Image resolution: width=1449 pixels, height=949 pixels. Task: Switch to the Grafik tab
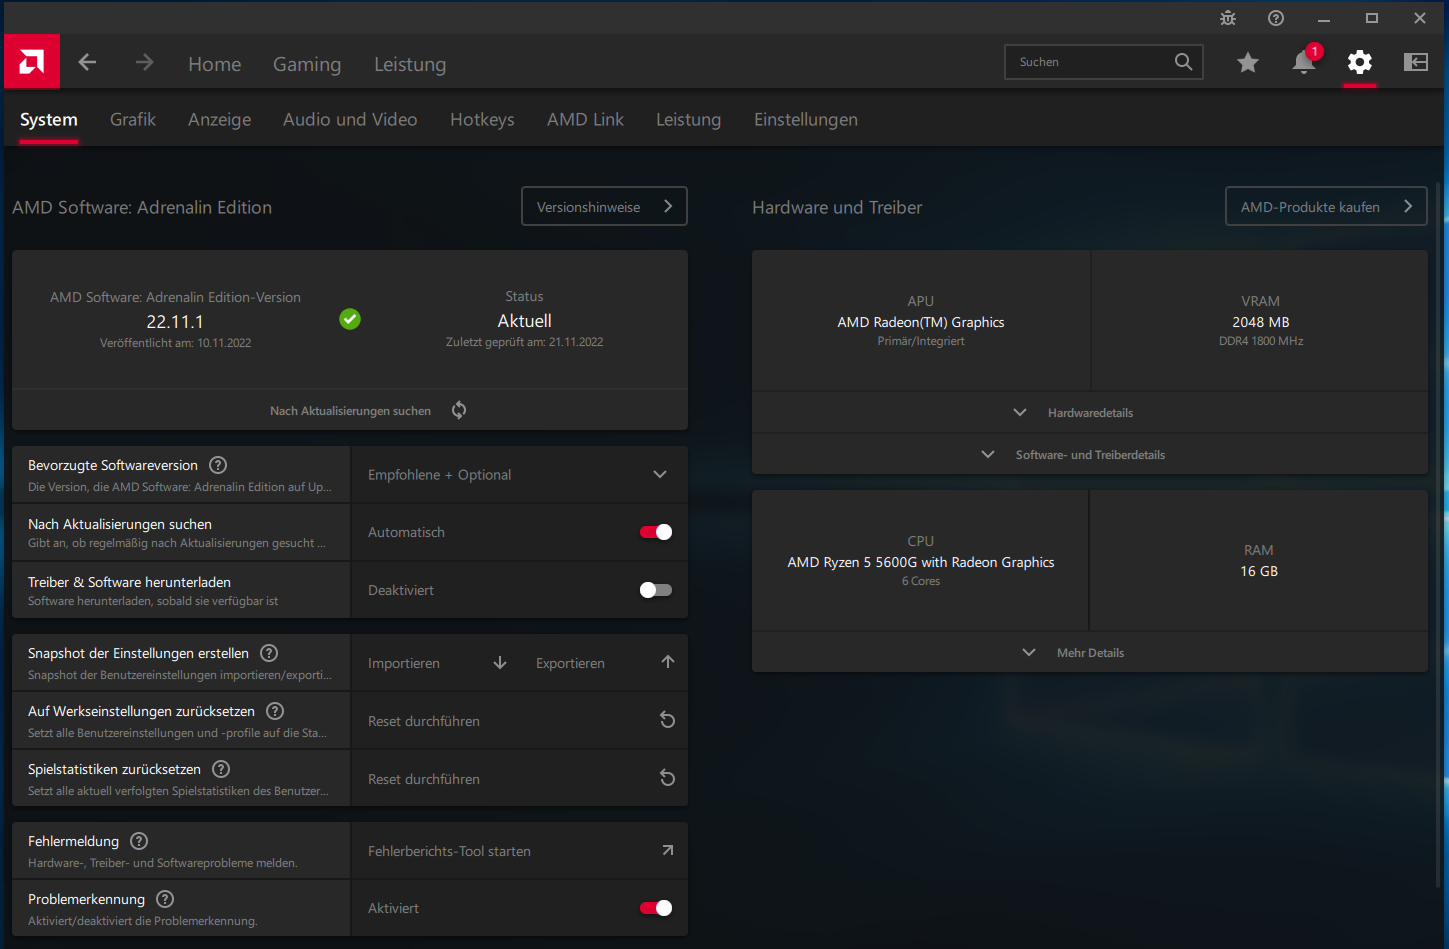point(133,119)
